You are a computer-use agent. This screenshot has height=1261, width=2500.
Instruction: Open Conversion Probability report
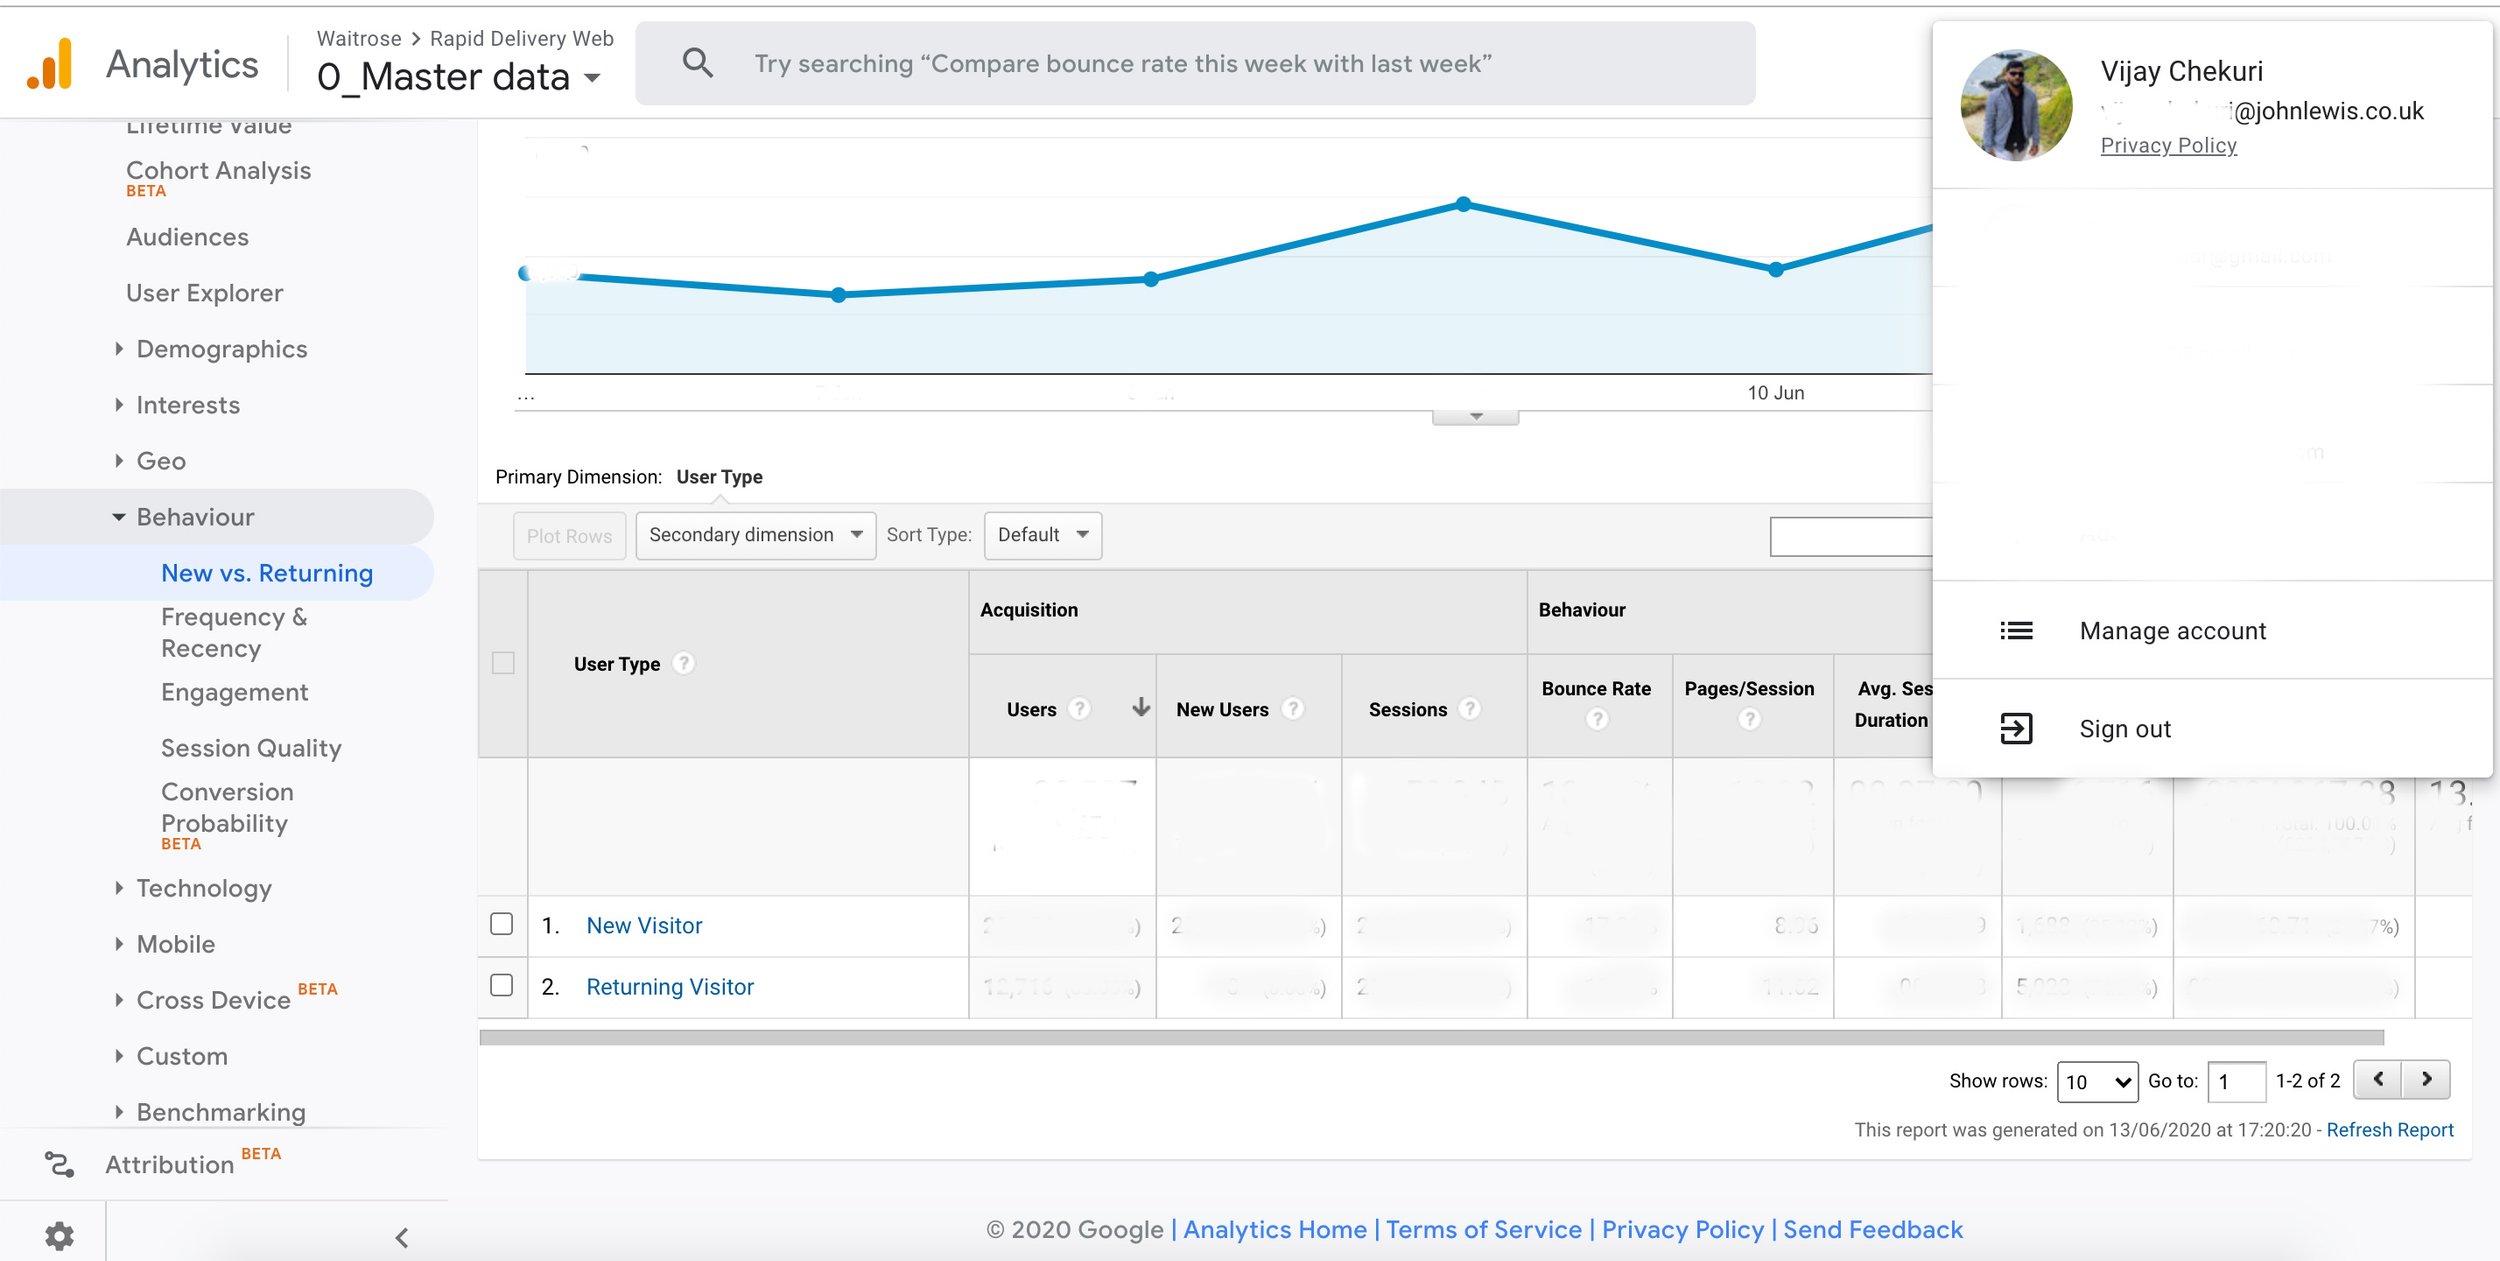227,807
